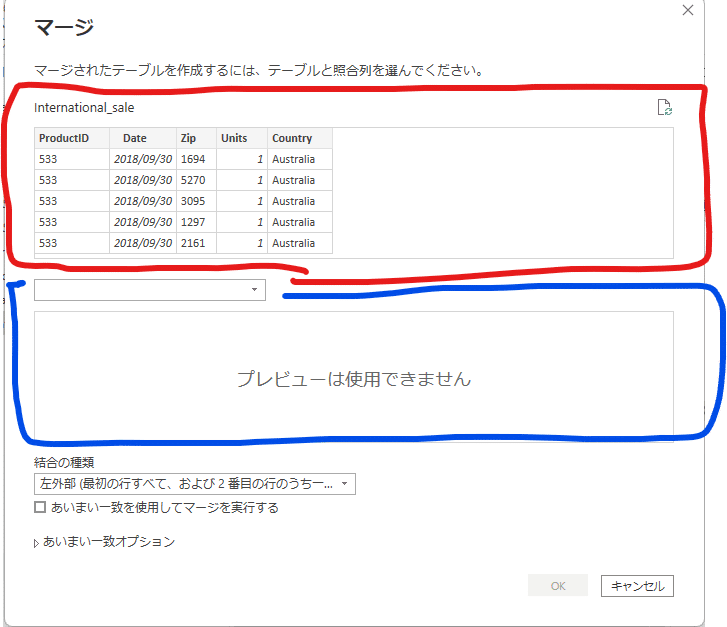Close the マージ dialog with X

(688, 10)
